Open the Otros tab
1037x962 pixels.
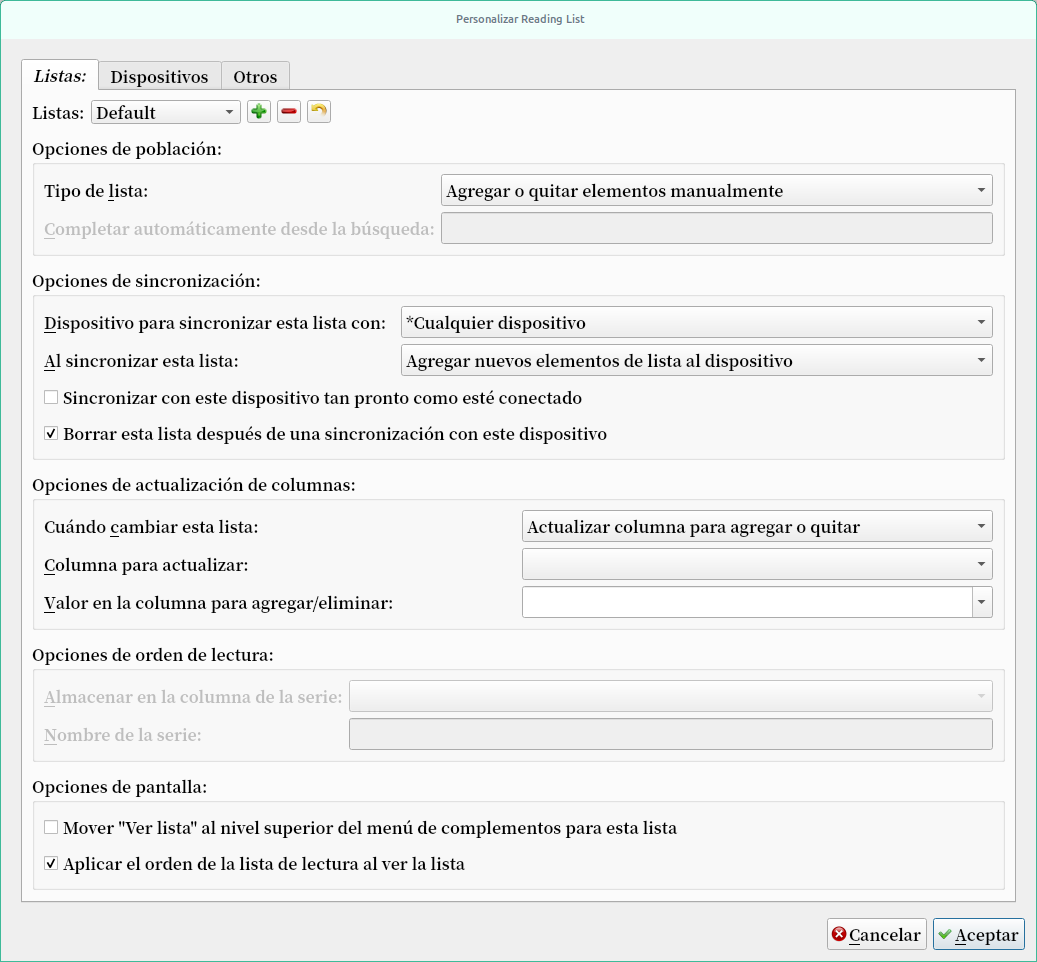tap(255, 77)
